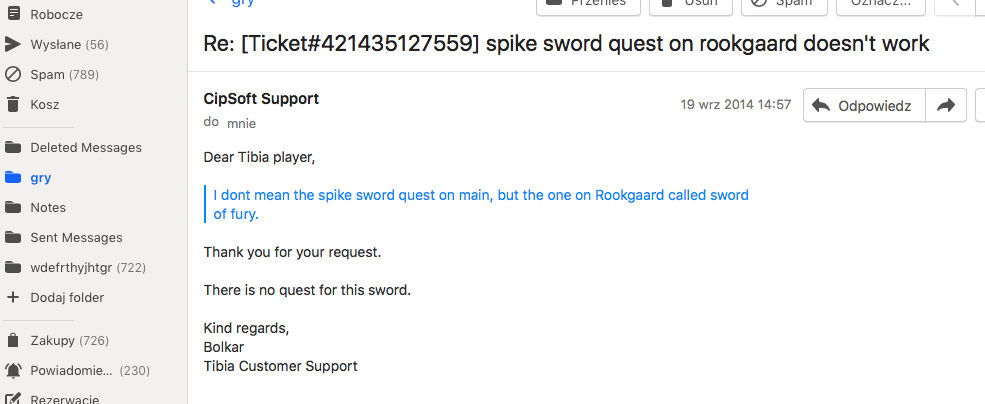The height and width of the screenshot is (404, 985).
Task: Click the Odpowiedz reply button
Action: pos(864,106)
